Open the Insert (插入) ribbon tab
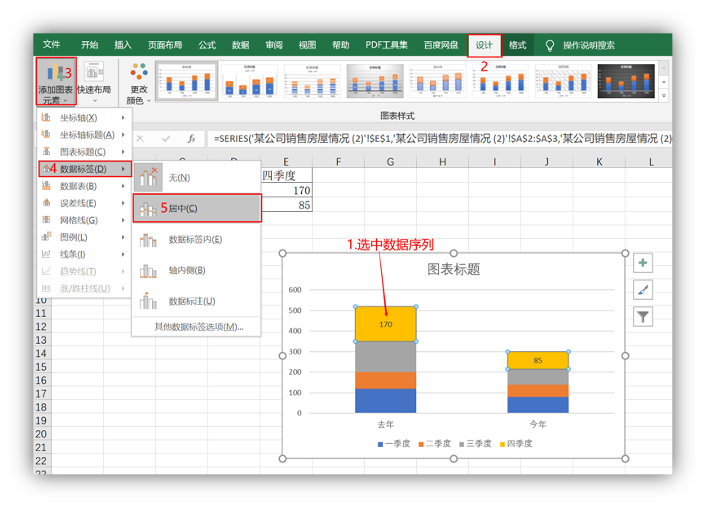706x508 pixels. click(x=123, y=45)
